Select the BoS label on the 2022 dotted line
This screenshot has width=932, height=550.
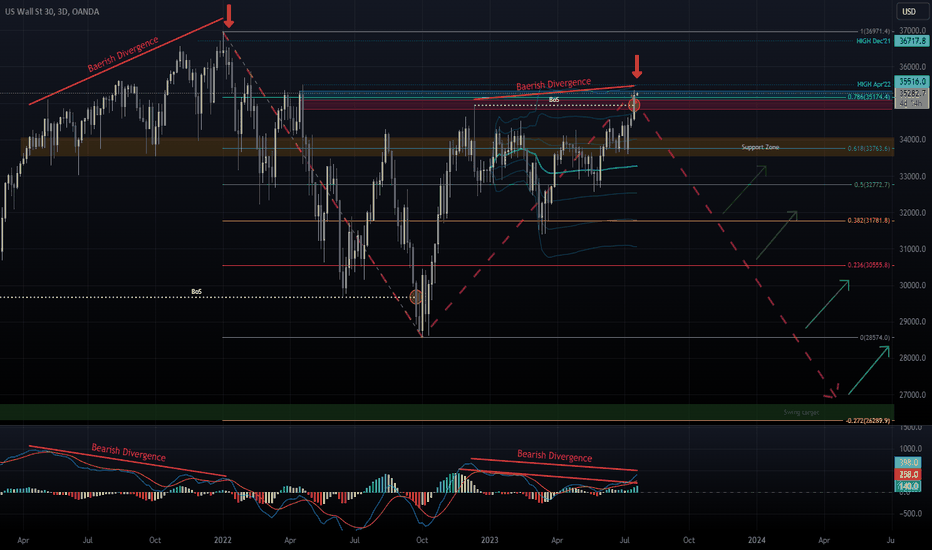point(196,291)
